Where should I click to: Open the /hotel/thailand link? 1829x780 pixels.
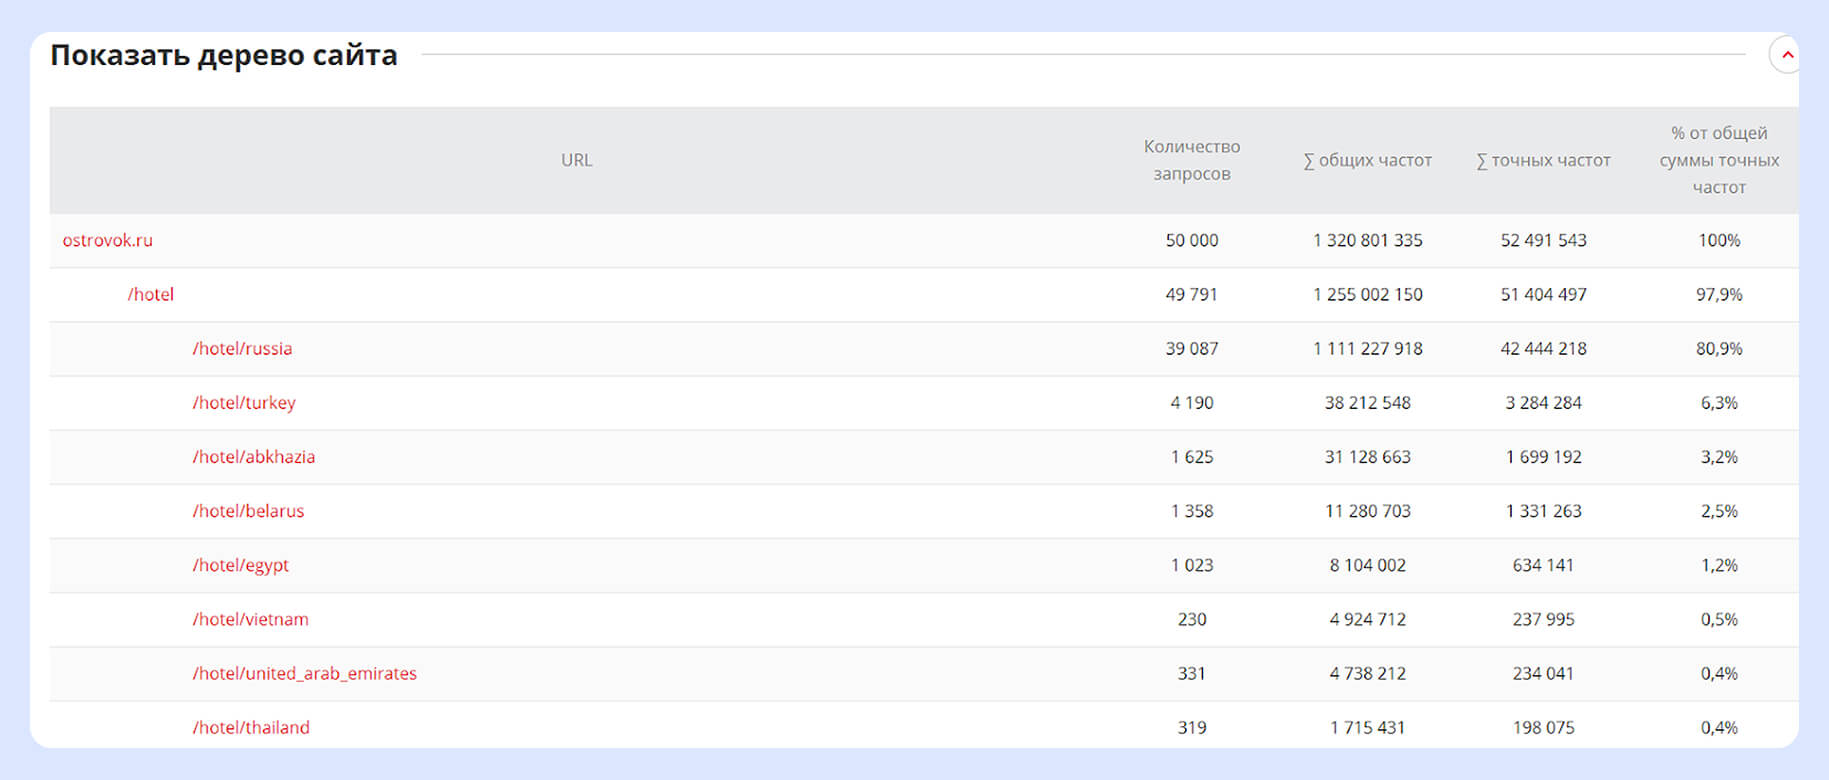click(251, 727)
